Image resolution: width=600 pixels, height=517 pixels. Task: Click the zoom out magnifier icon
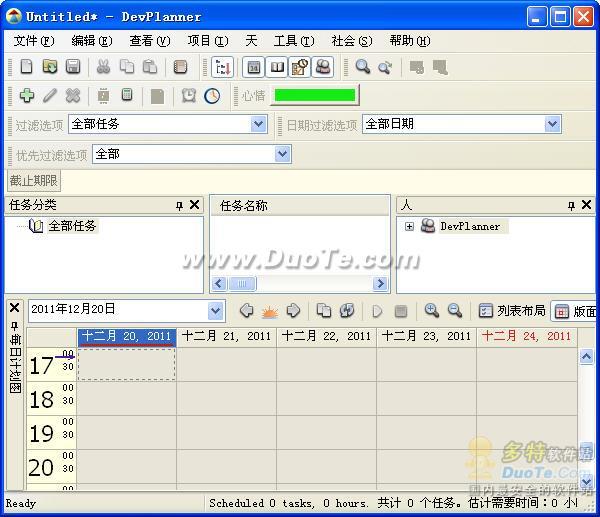click(455, 310)
